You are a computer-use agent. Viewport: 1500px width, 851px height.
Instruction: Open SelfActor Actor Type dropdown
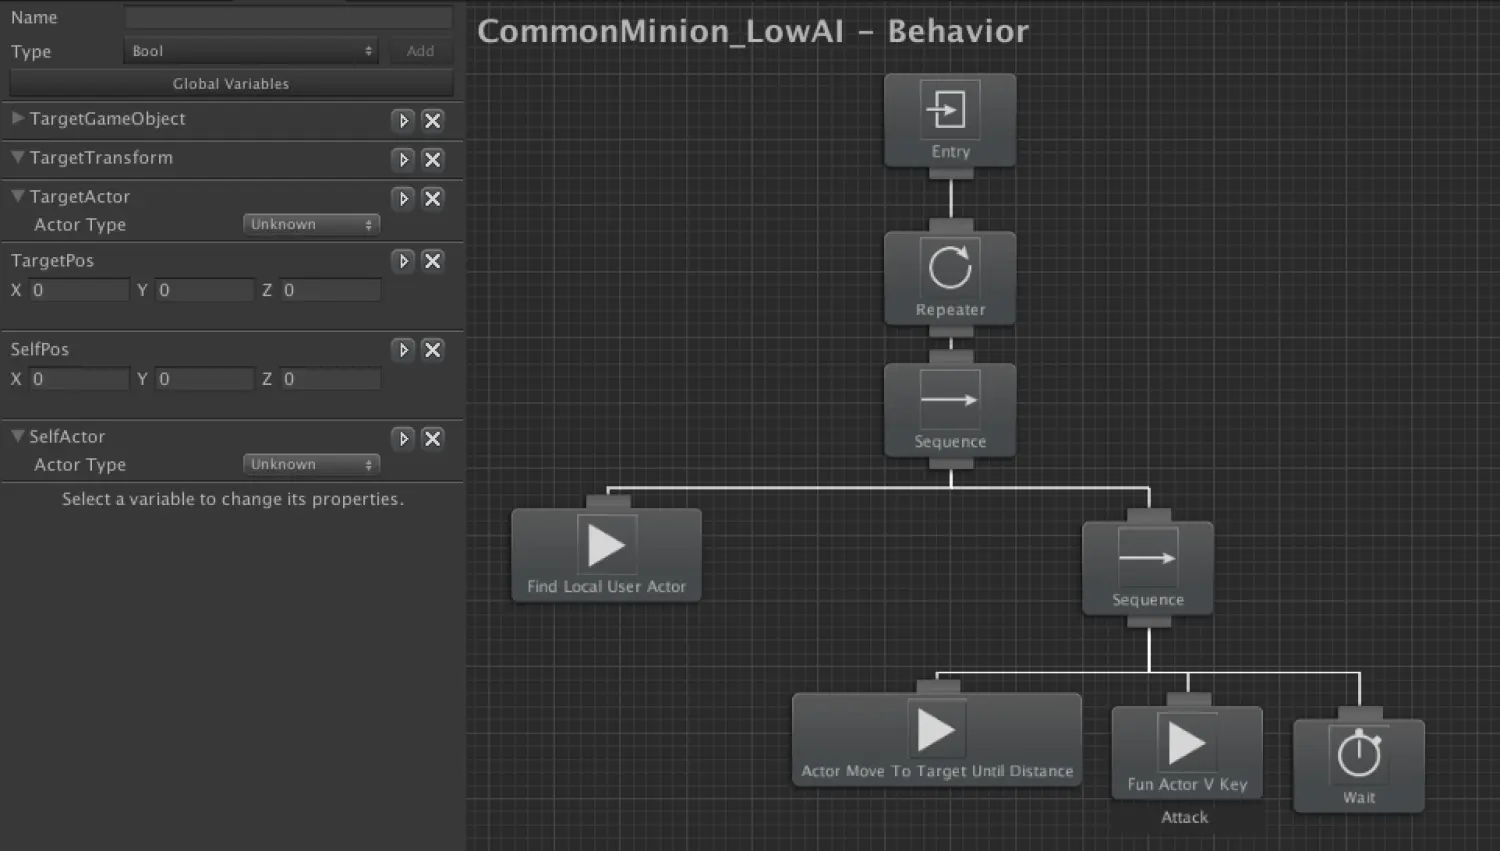click(x=311, y=464)
